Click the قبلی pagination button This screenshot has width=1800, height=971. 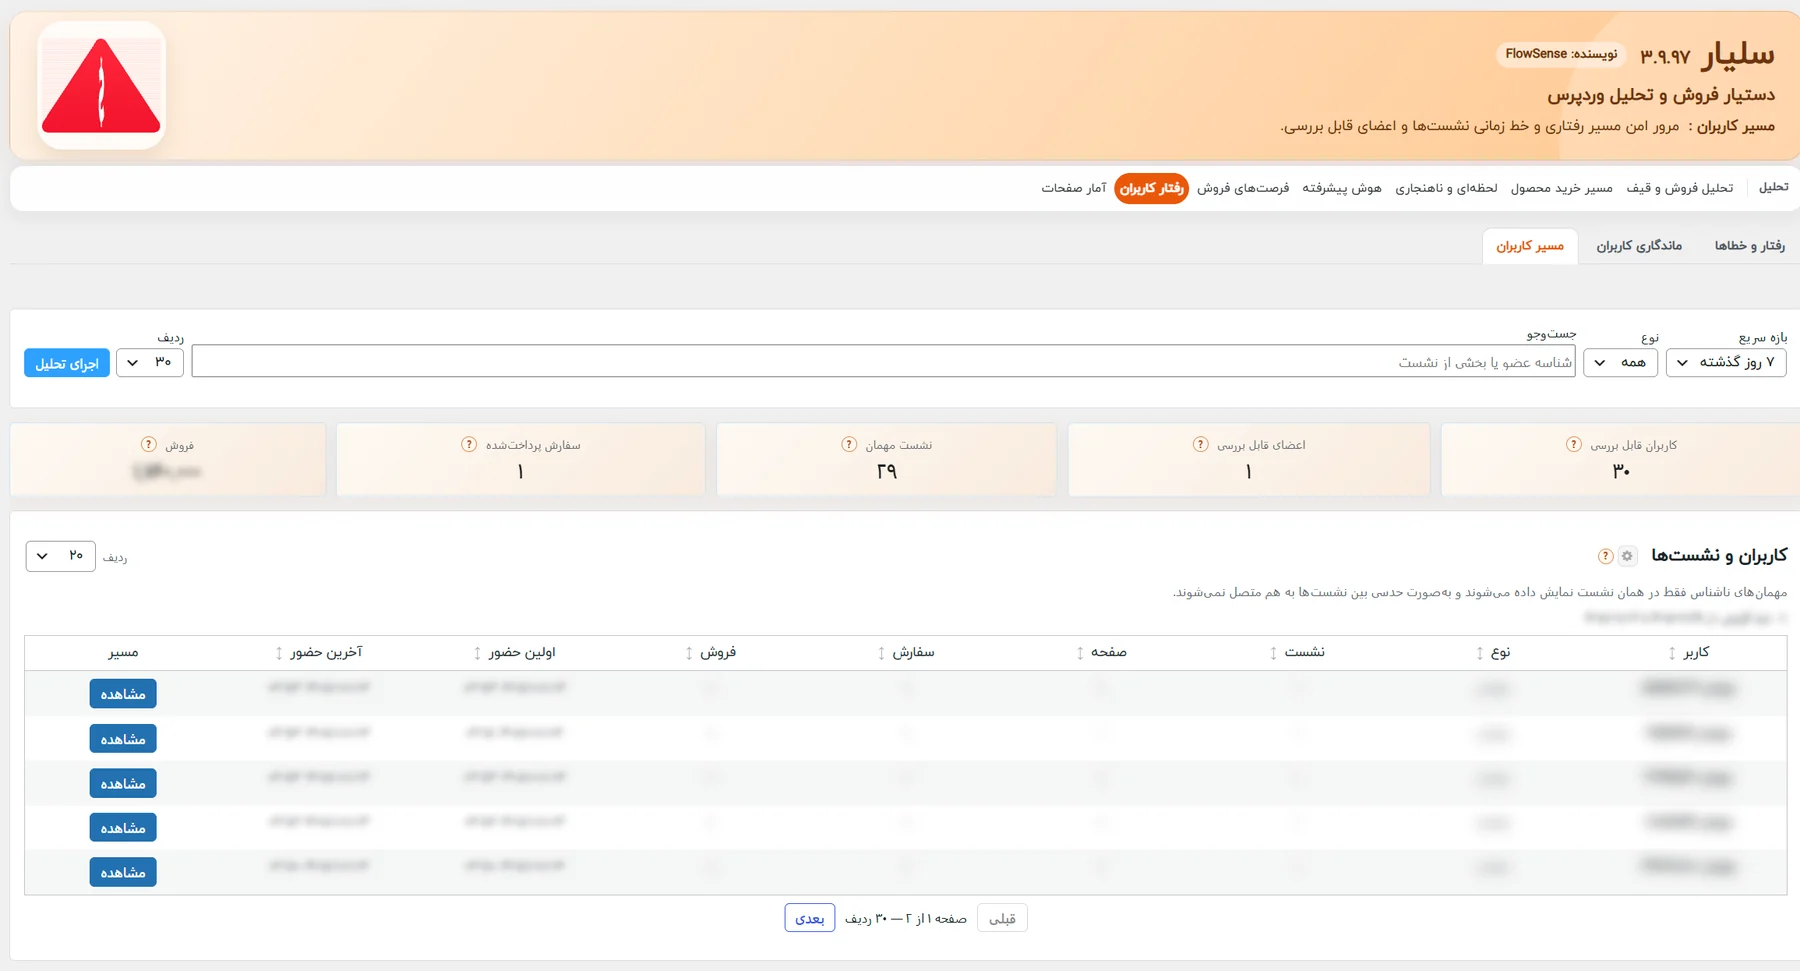(x=1002, y=918)
